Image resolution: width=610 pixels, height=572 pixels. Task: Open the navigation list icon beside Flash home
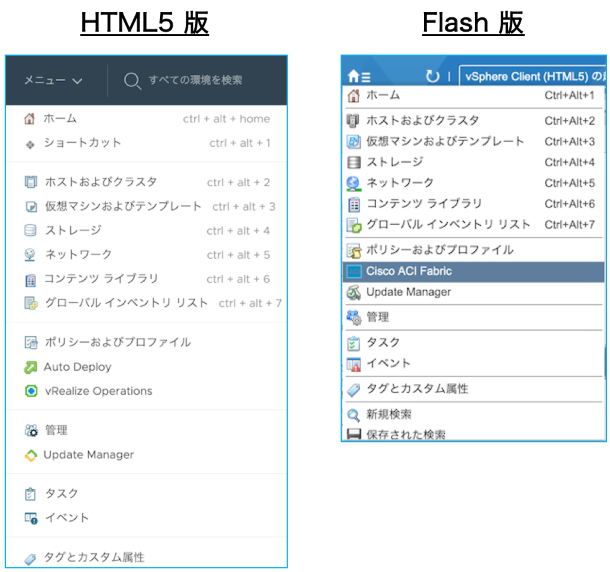point(366,77)
